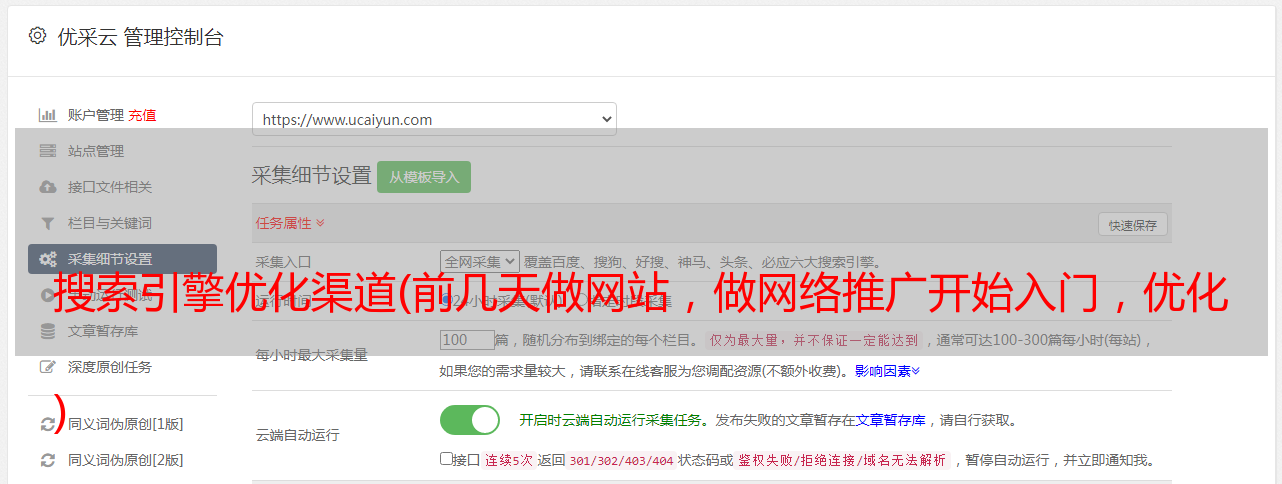Open the 全网采集 dropdown
Image resolution: width=1282 pixels, height=484 pixels.
480,261
